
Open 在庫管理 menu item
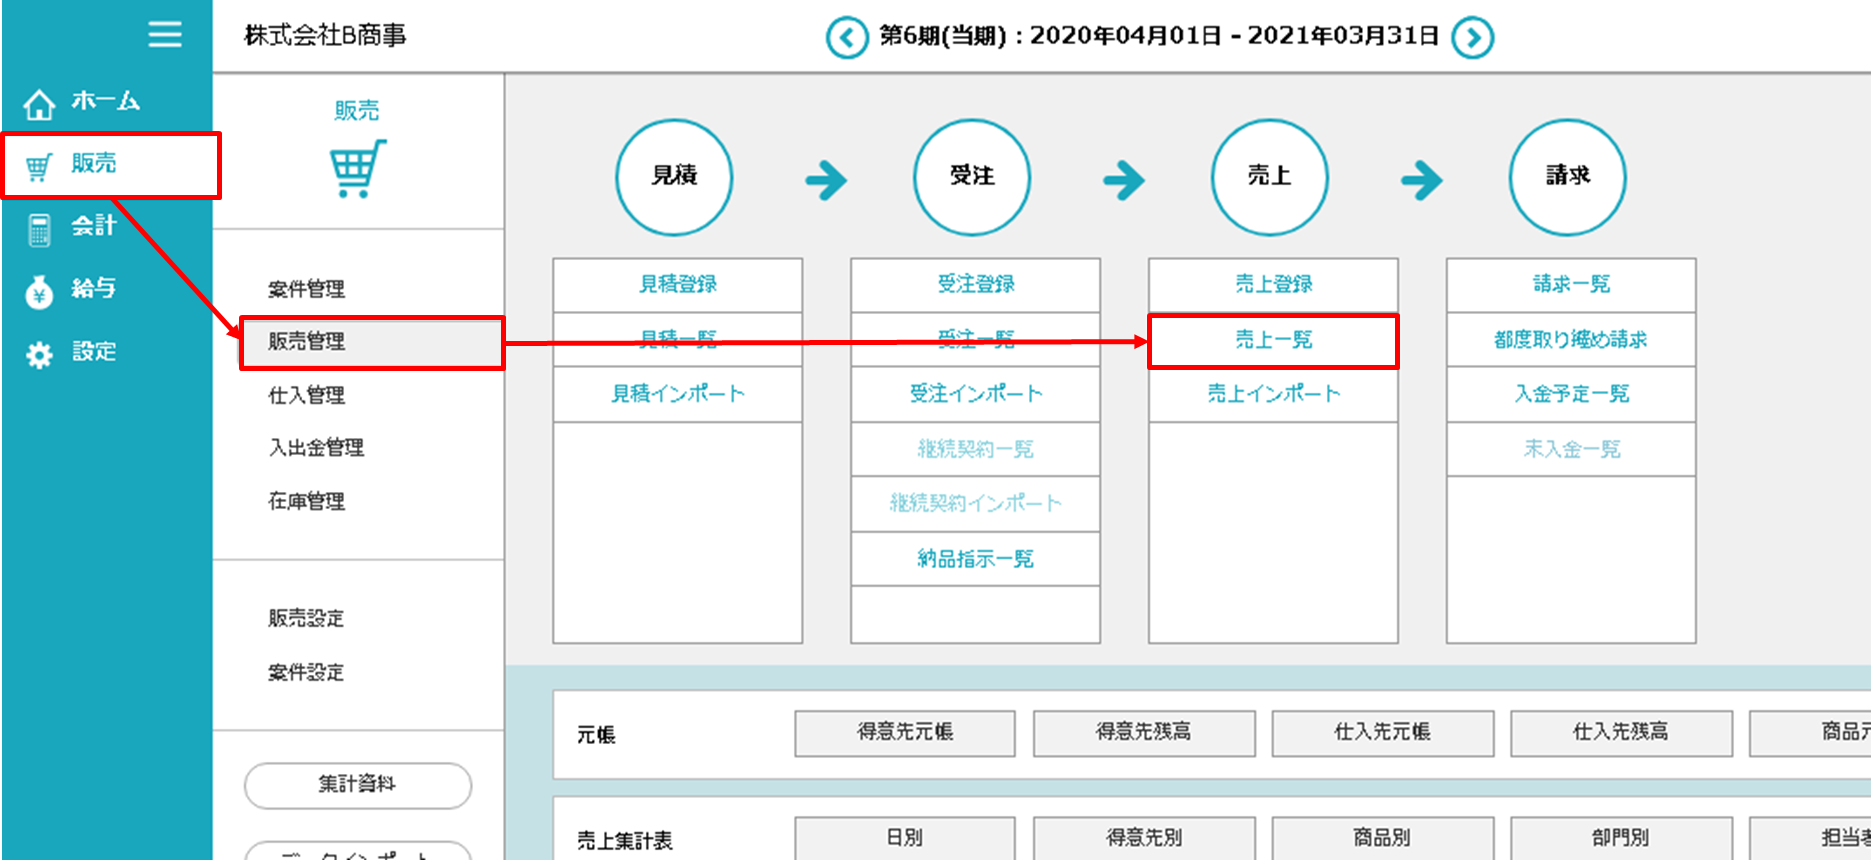point(306,501)
